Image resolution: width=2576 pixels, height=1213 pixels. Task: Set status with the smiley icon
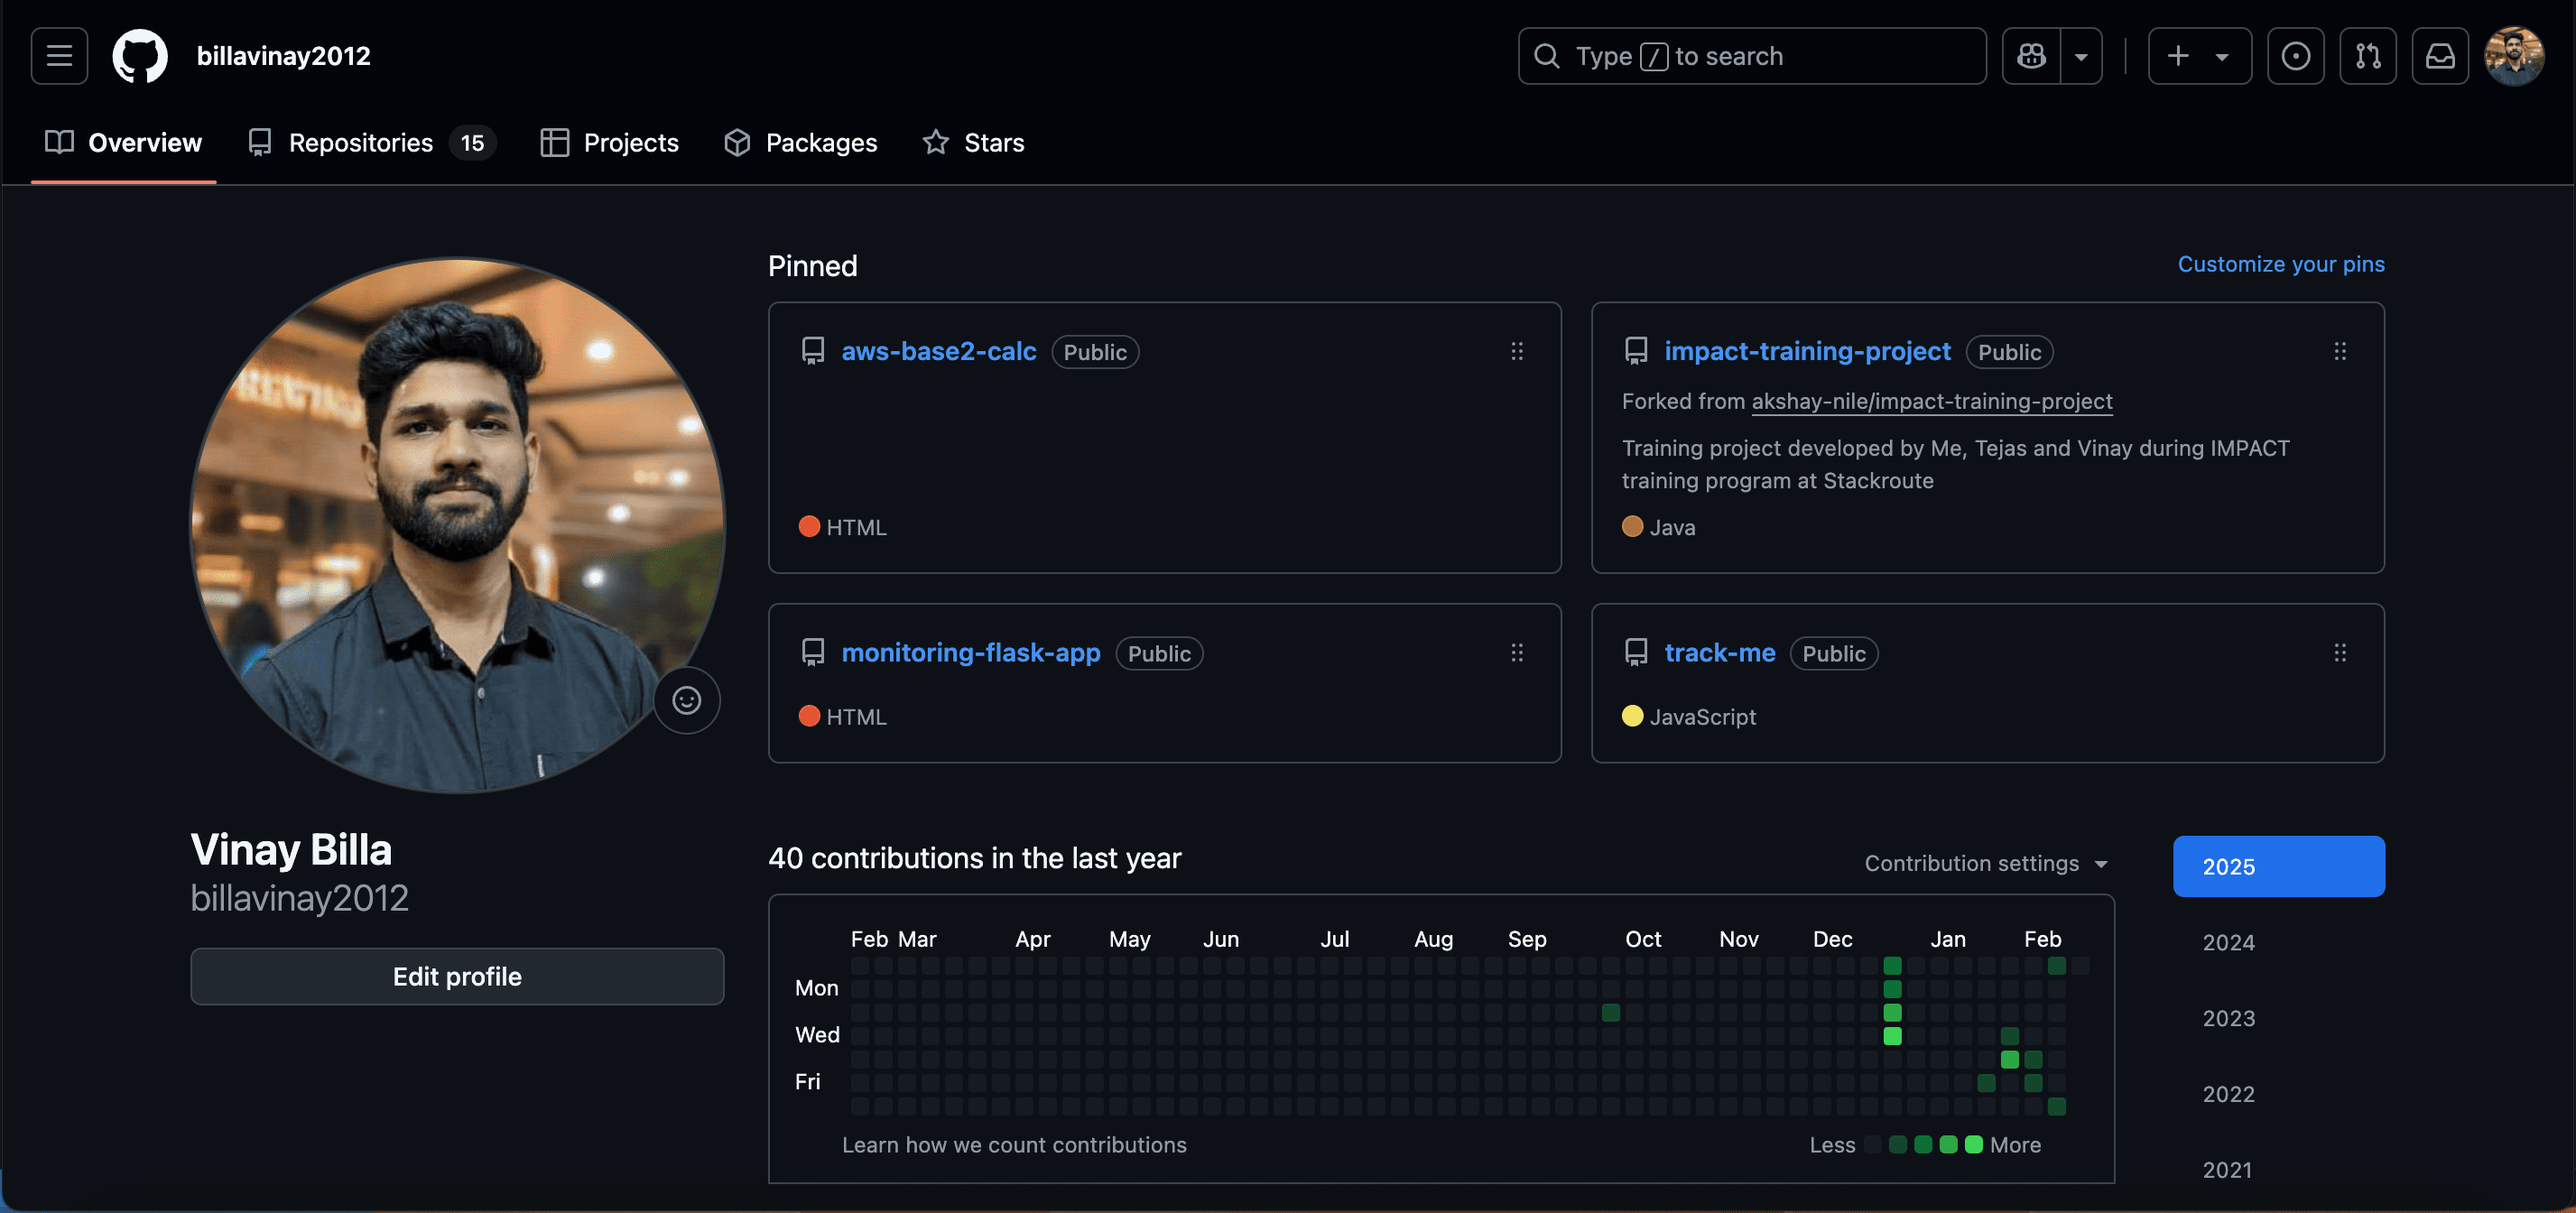click(x=686, y=700)
